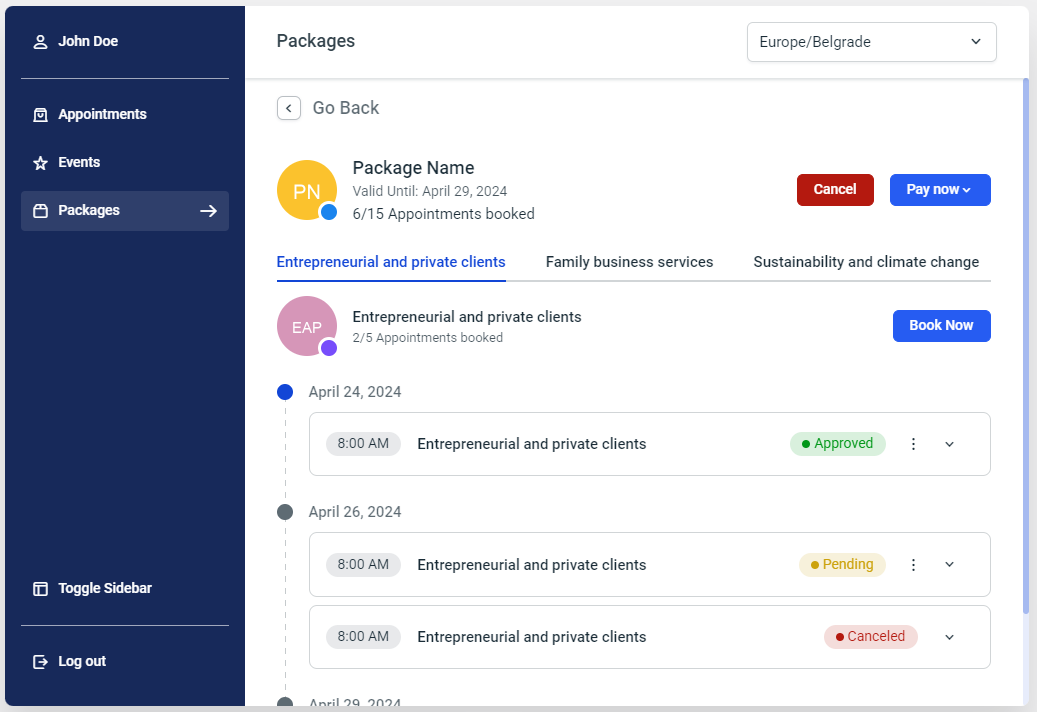The width and height of the screenshot is (1037, 712).
Task: Open the three-dot menu for the Pending appointment
Action: [913, 565]
